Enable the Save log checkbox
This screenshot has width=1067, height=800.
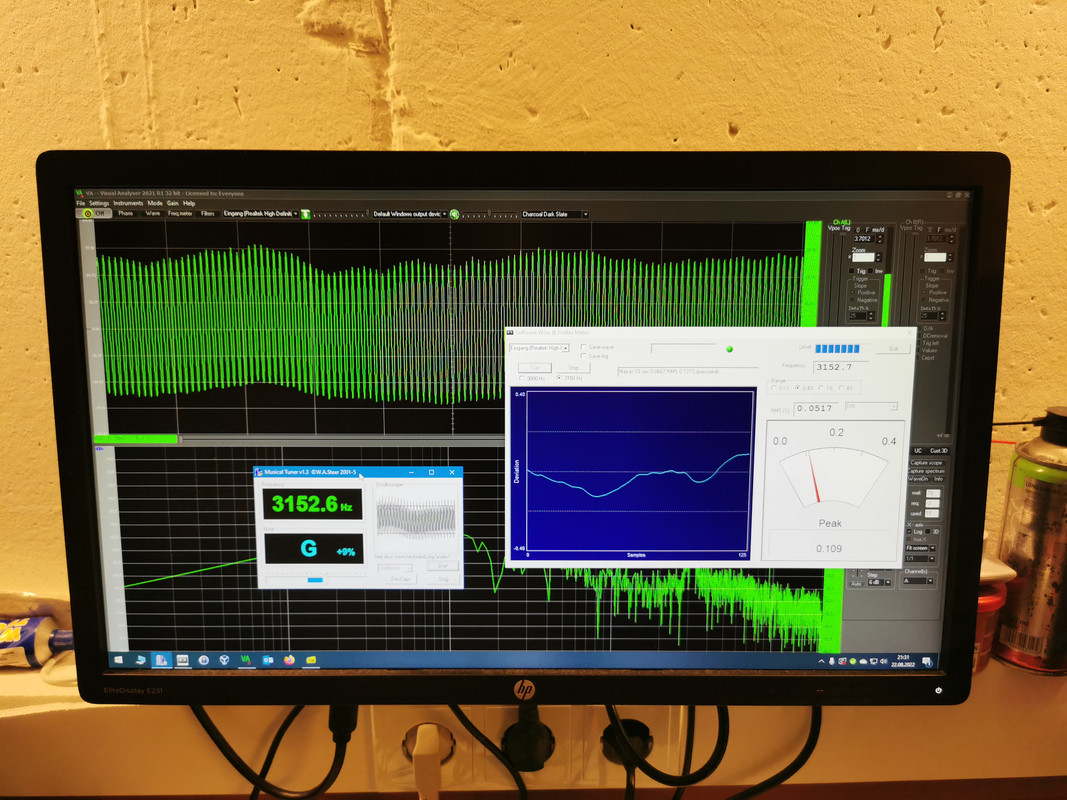pyautogui.click(x=584, y=356)
